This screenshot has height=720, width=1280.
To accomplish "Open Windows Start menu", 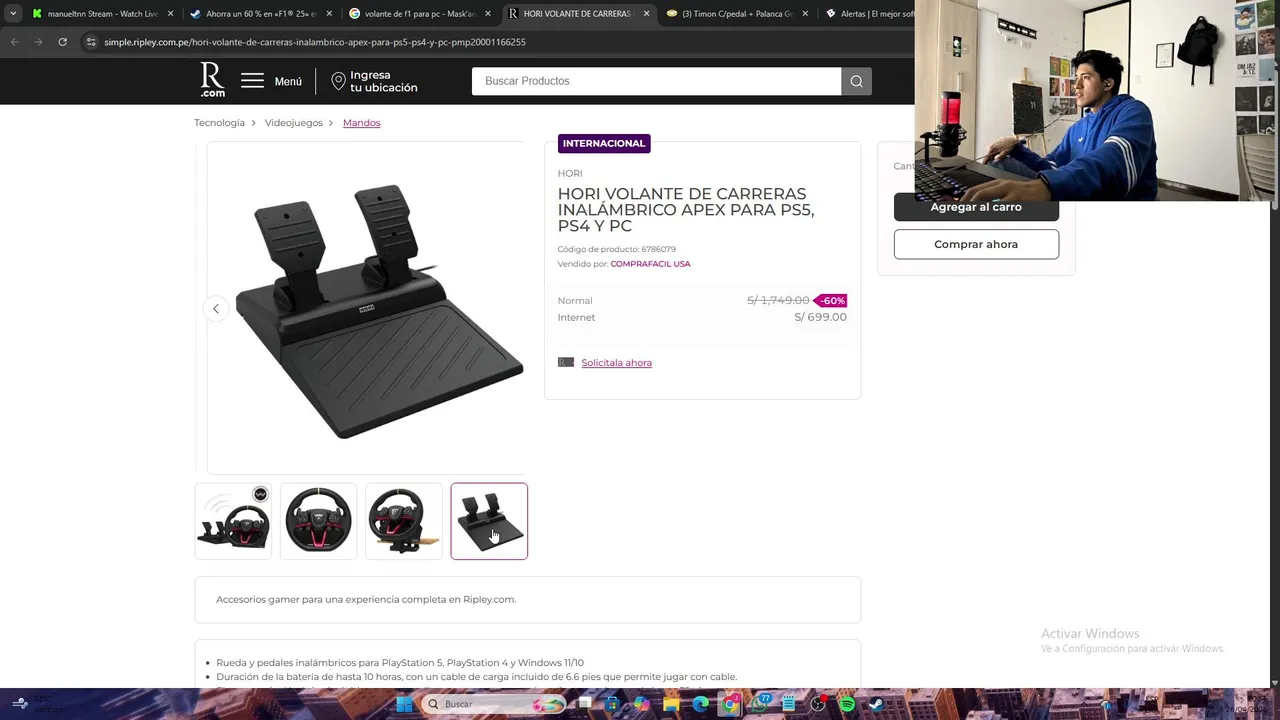I will [404, 704].
